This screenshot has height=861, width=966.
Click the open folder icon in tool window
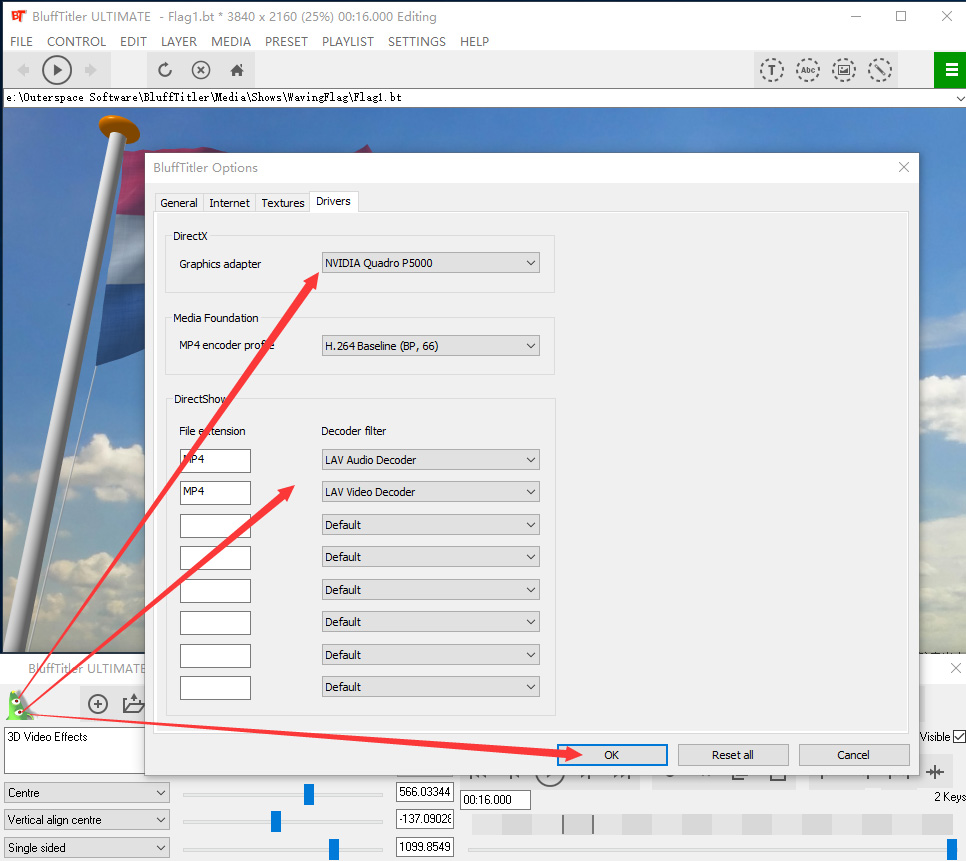(x=133, y=703)
